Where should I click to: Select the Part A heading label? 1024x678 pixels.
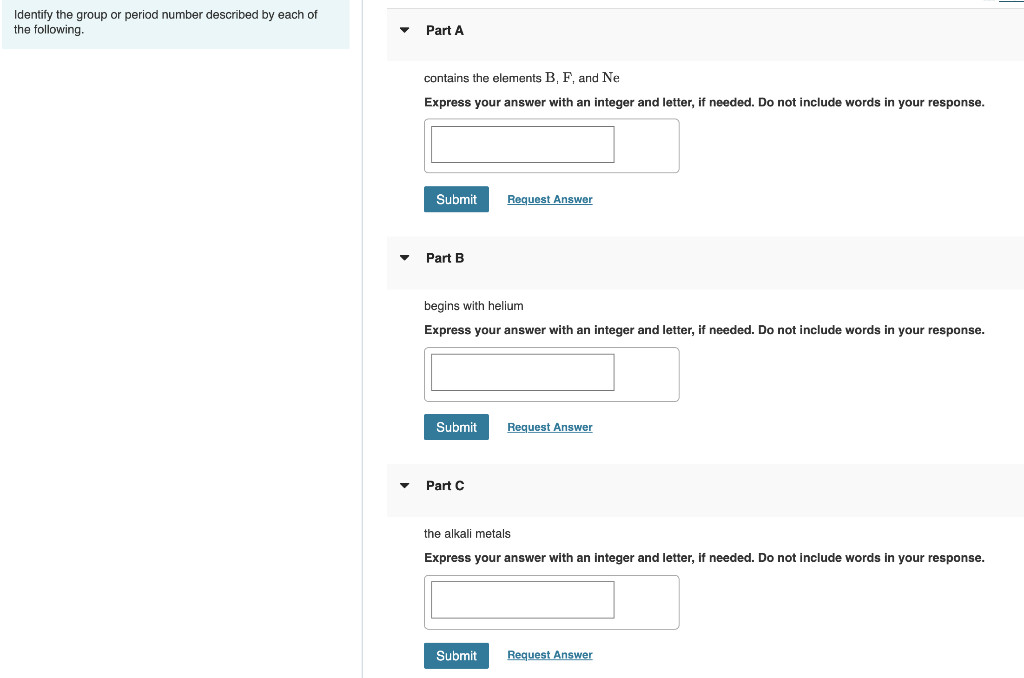[444, 30]
